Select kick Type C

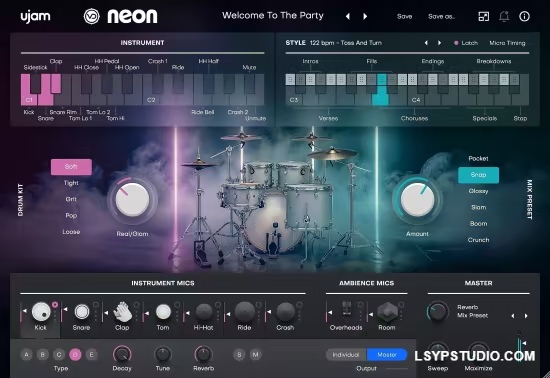59,355
